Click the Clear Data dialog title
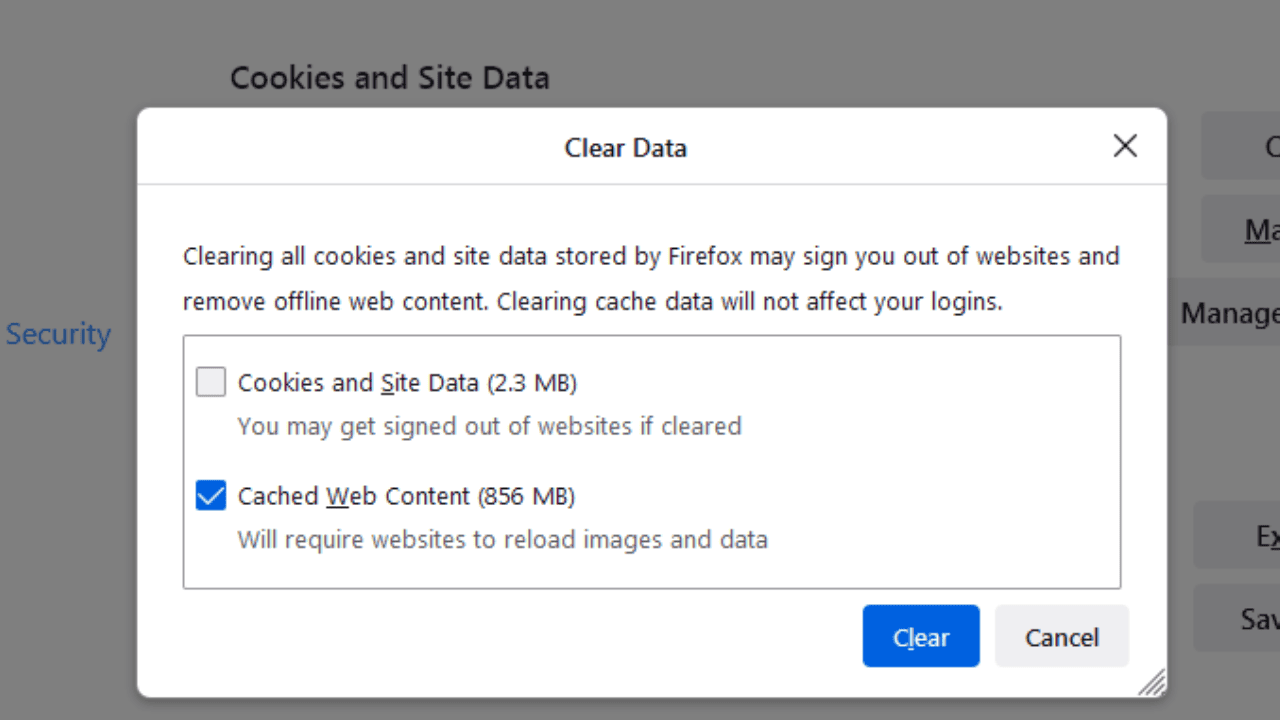 pyautogui.click(x=626, y=148)
